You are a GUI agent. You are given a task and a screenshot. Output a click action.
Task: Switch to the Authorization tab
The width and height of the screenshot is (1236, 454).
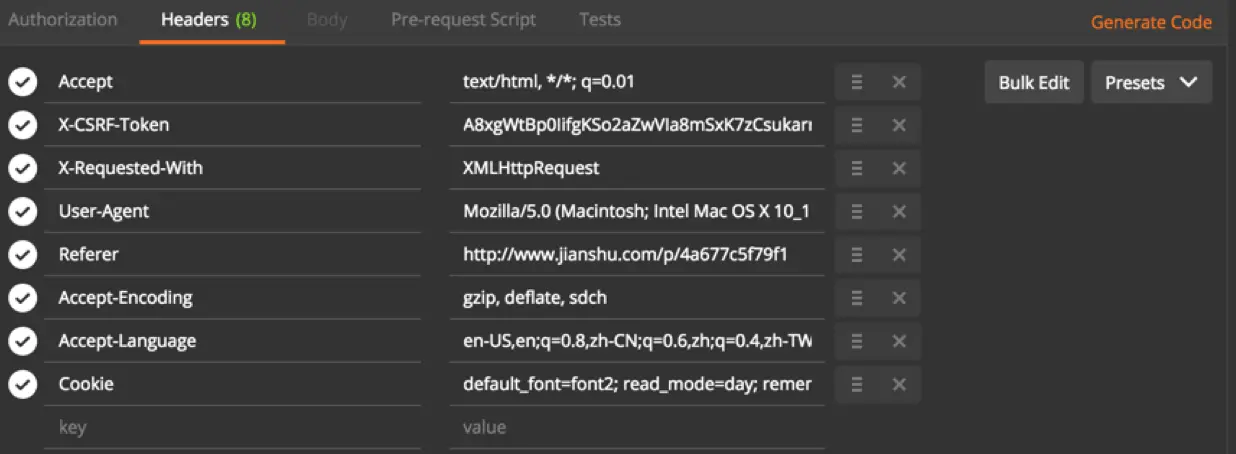click(x=63, y=20)
